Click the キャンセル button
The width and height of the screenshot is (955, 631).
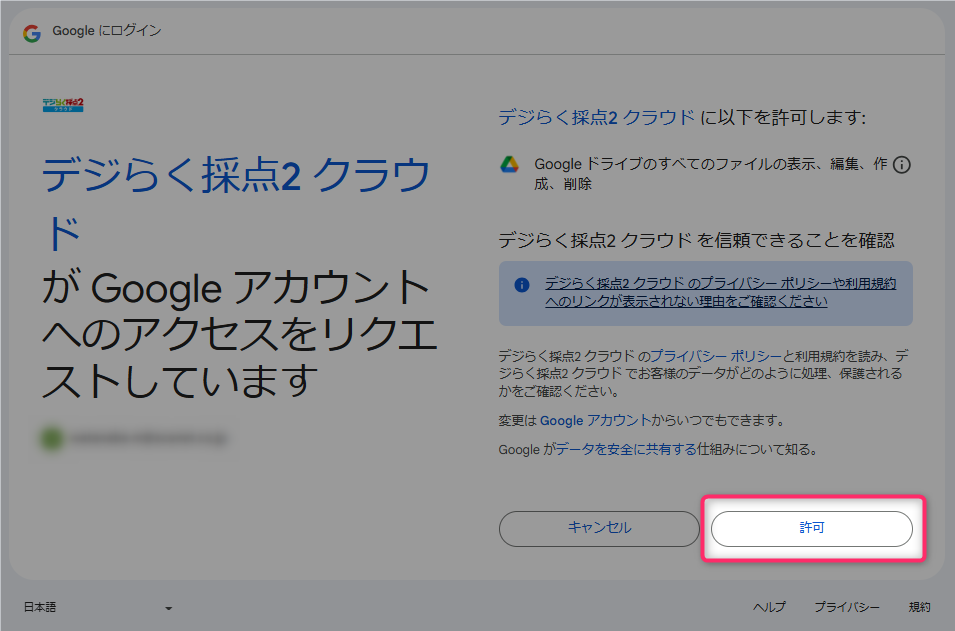(599, 528)
